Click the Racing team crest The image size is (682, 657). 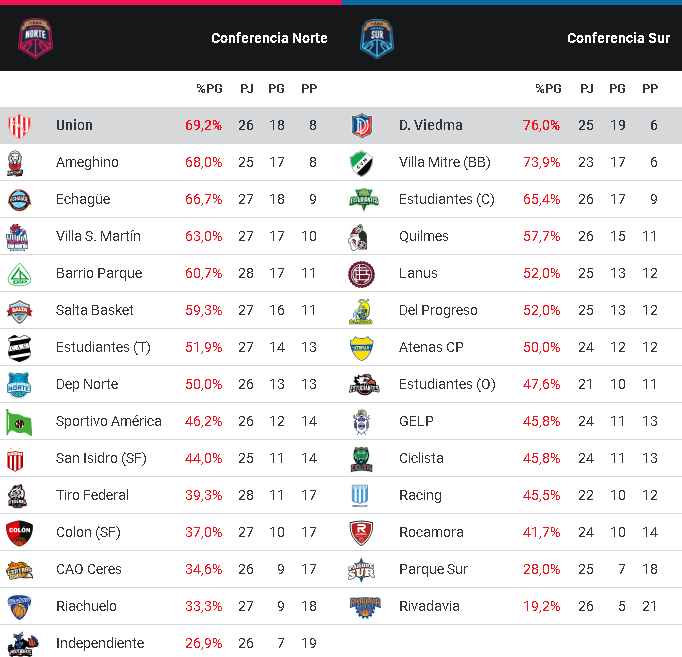tap(361, 495)
